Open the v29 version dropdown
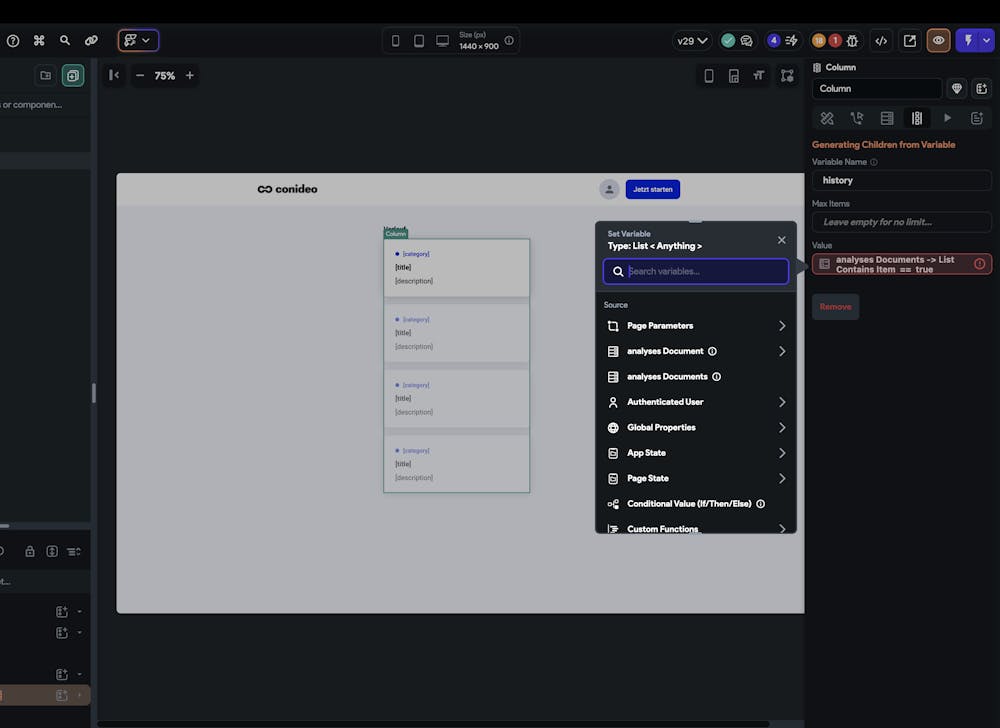The image size is (1000, 728). pyautogui.click(x=692, y=41)
